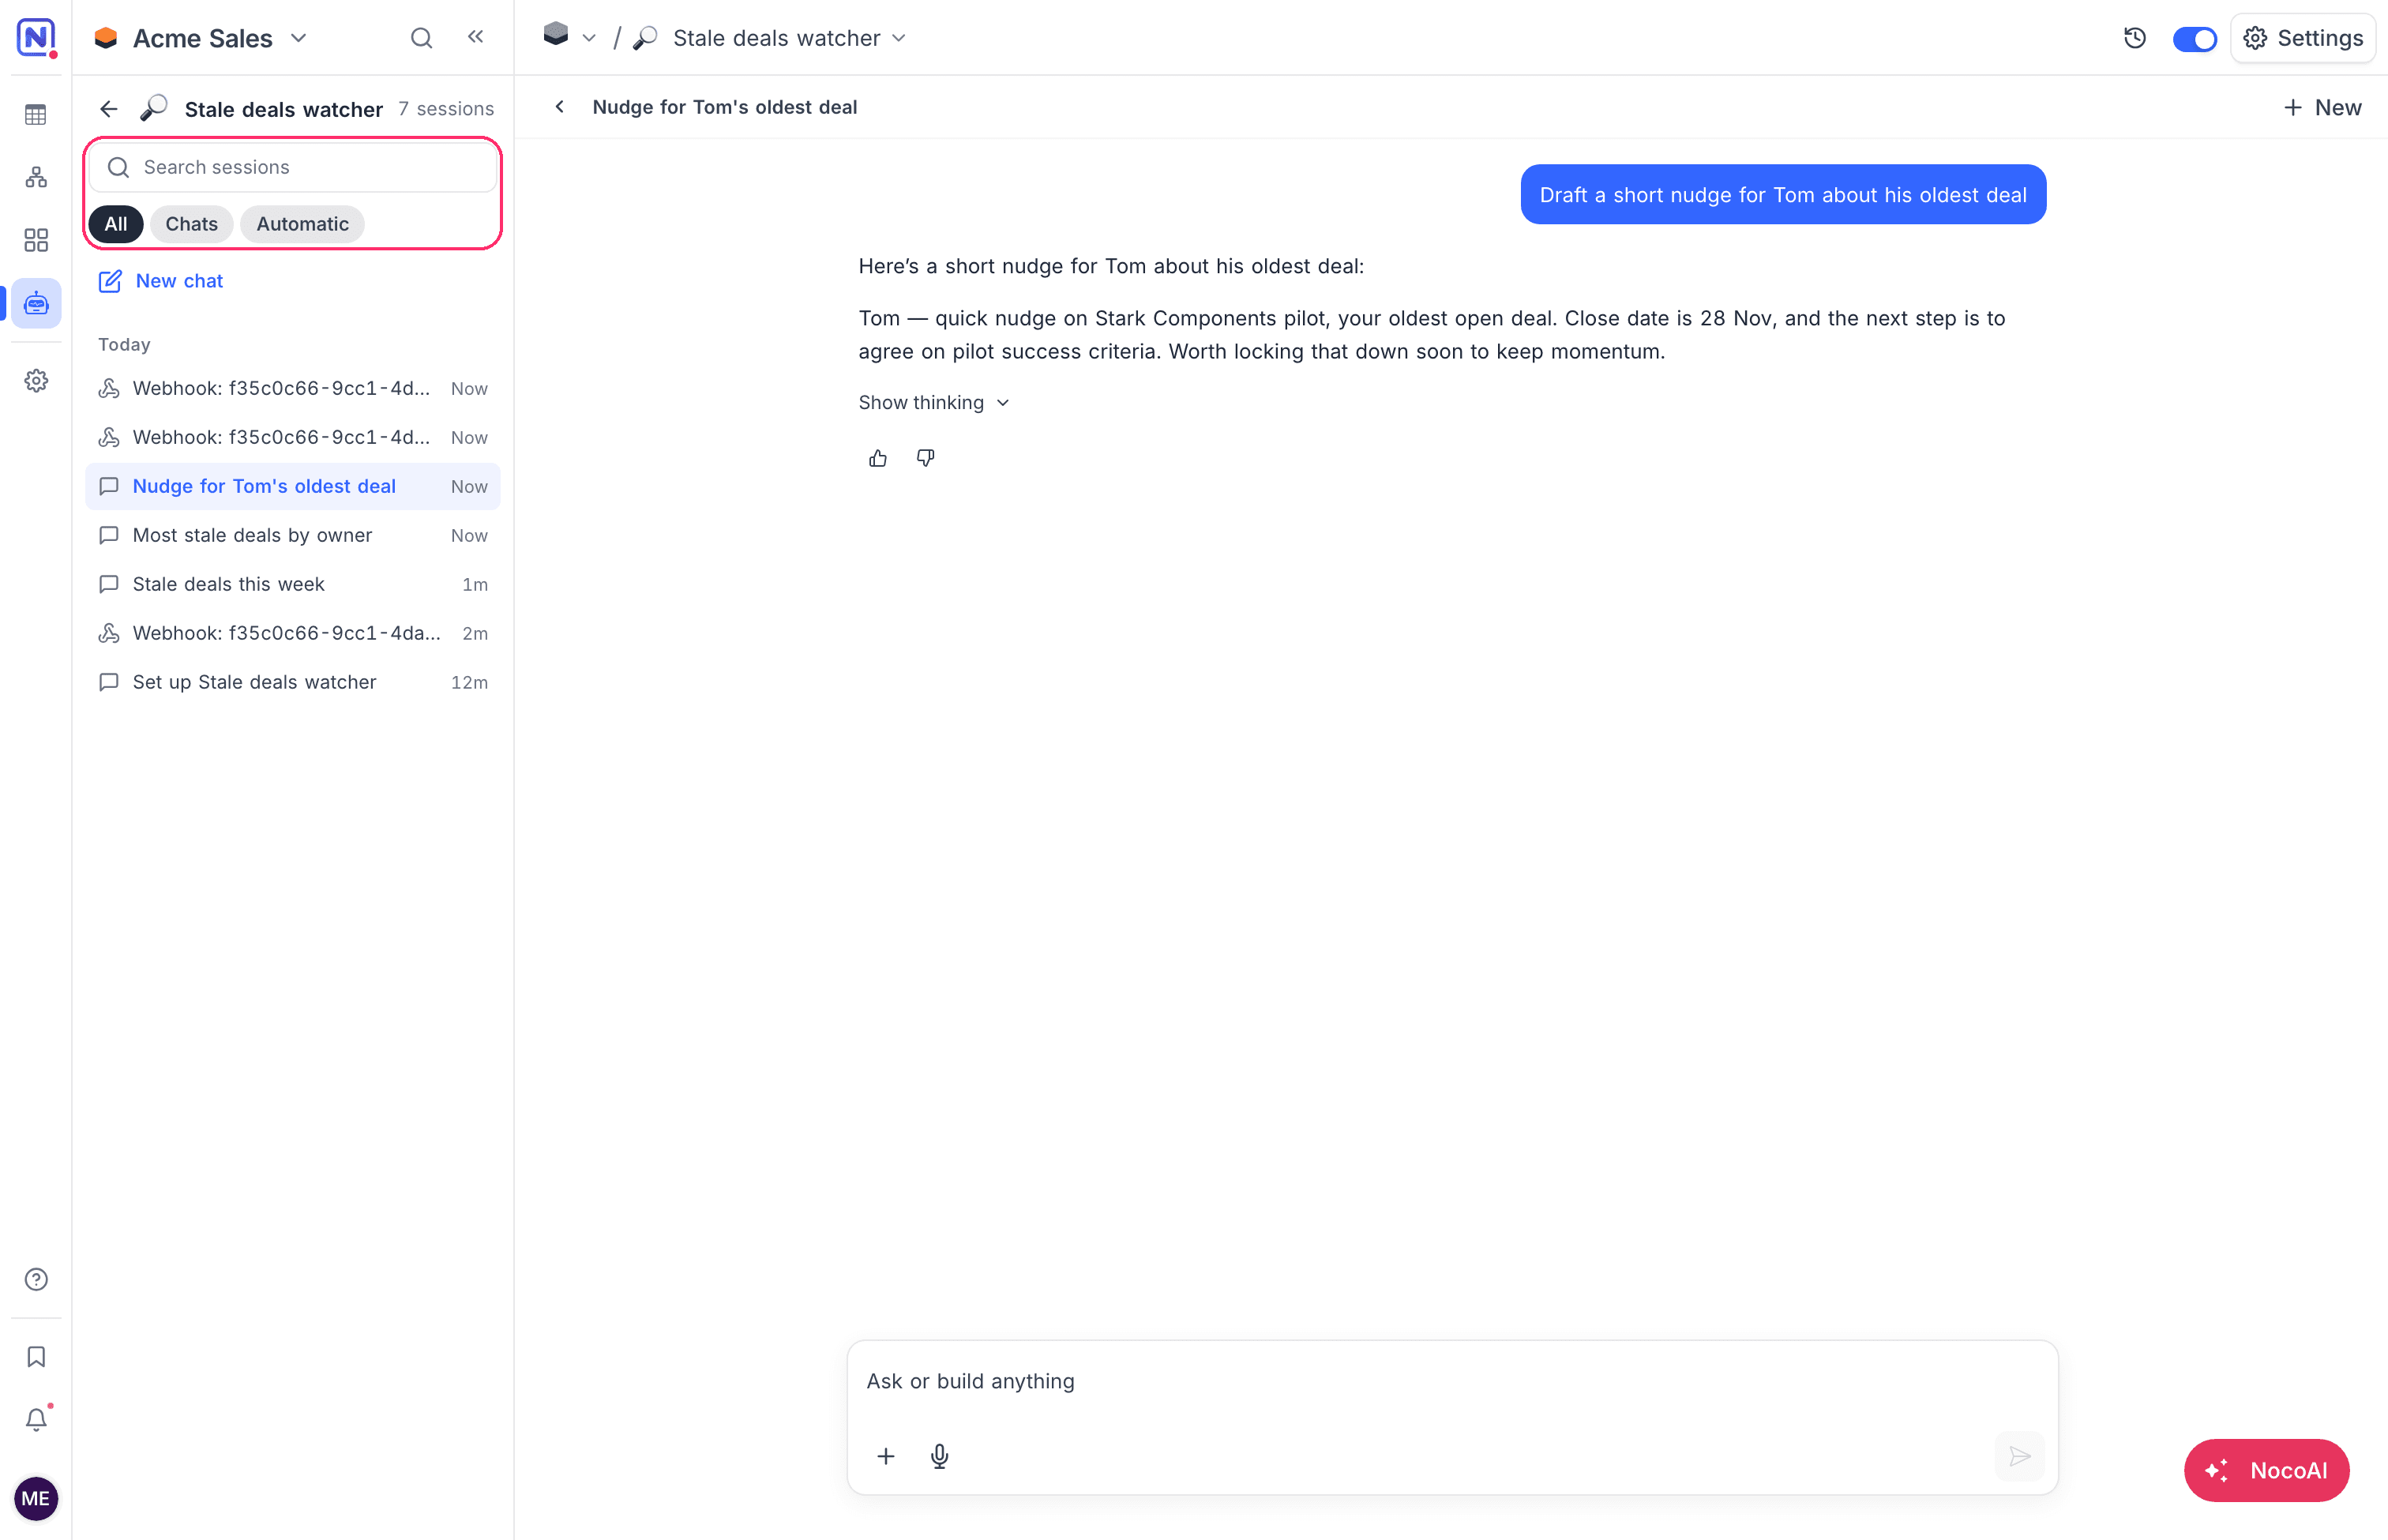Expand Show thinking

pos(934,402)
